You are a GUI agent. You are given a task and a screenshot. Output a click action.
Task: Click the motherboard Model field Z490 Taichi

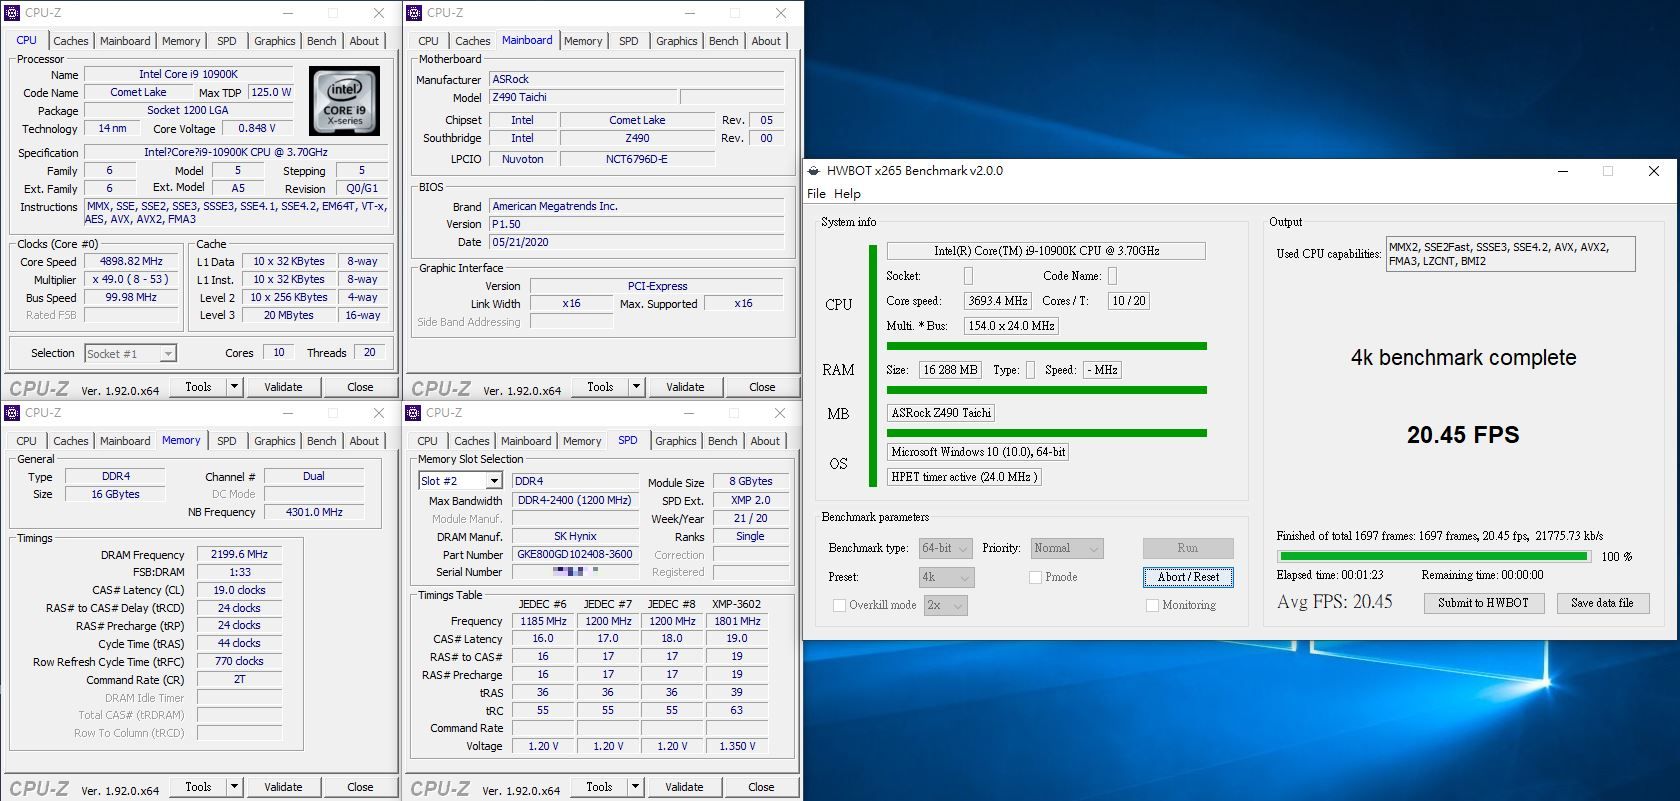click(x=584, y=97)
